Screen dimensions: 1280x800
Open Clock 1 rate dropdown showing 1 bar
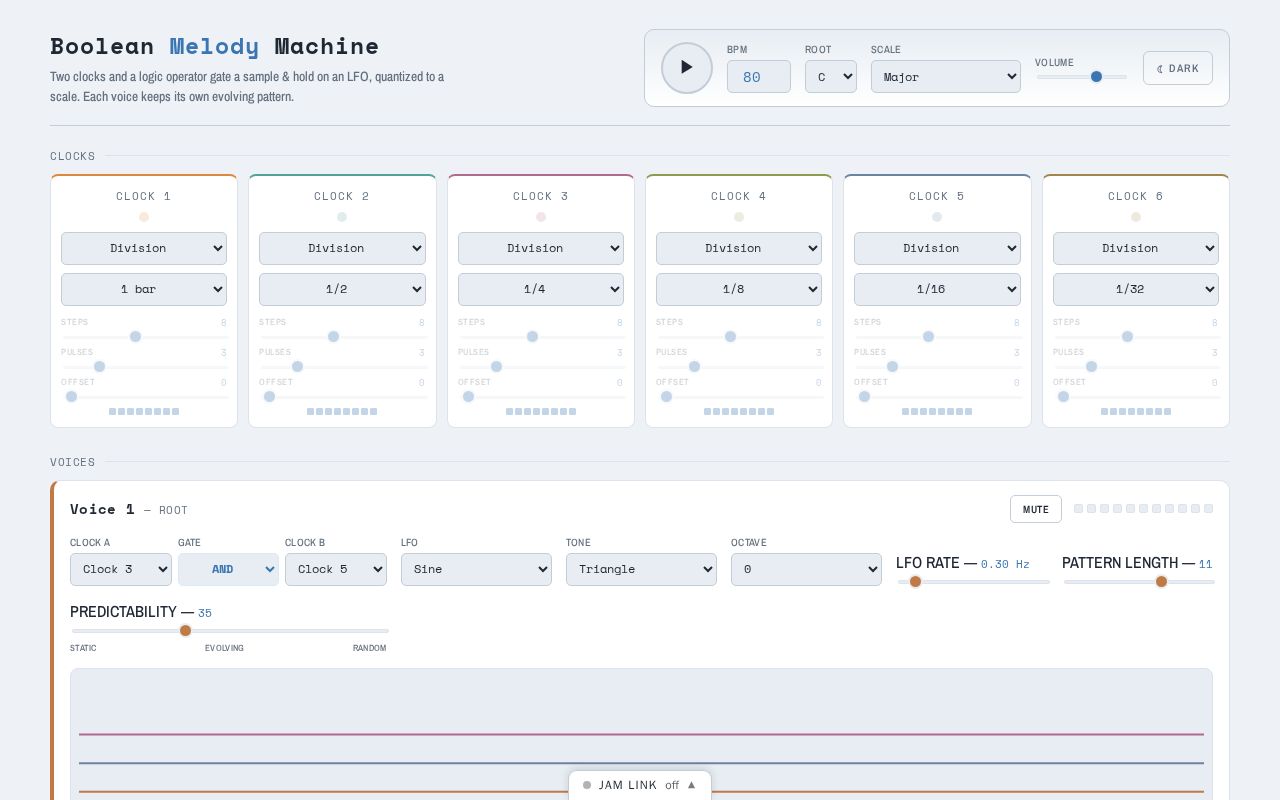[x=144, y=289]
